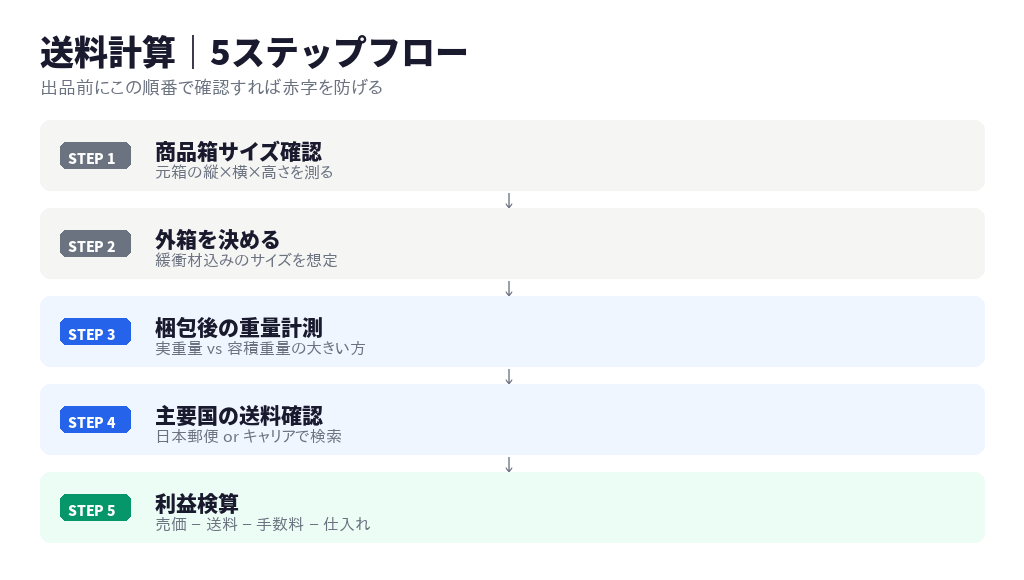Click the arrow between step 4 and step 5
The image size is (1024, 580).
tap(509, 464)
